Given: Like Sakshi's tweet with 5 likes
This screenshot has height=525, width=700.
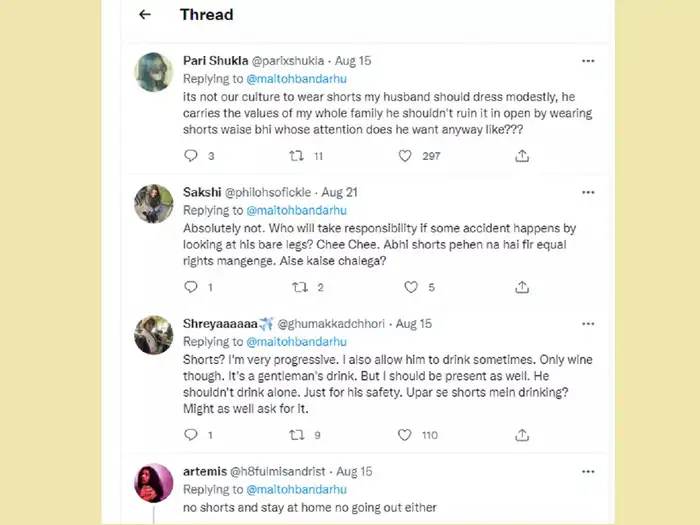Looking at the screenshot, I should (410, 287).
